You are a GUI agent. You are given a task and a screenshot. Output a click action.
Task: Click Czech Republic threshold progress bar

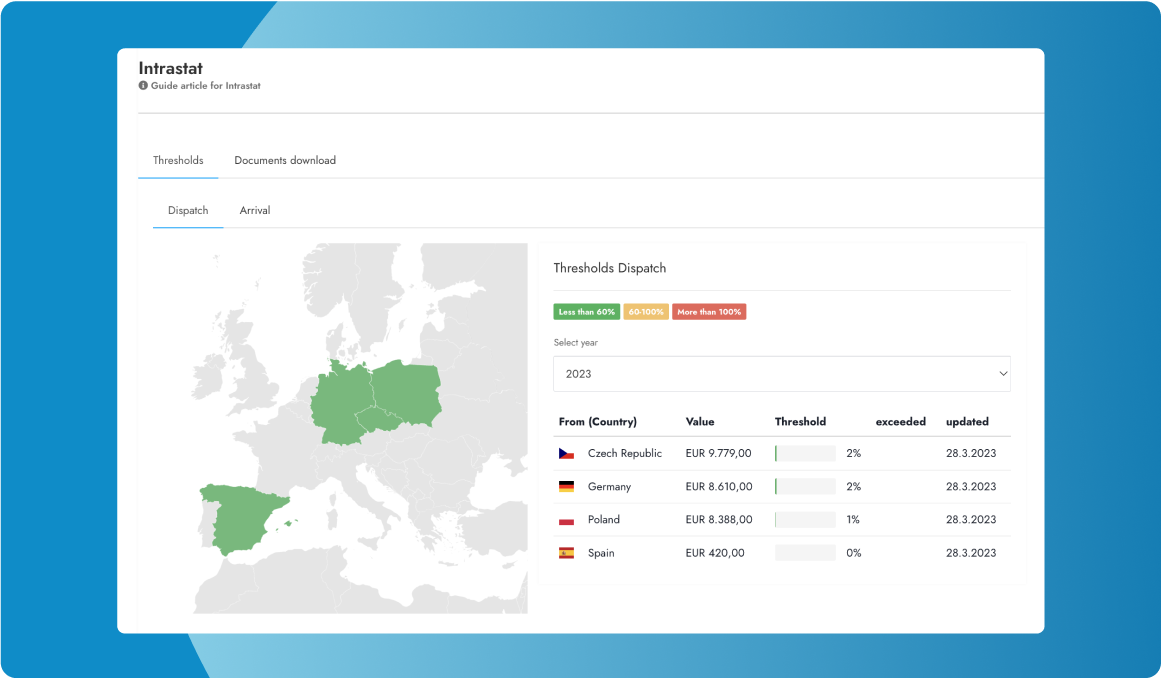[806, 454]
